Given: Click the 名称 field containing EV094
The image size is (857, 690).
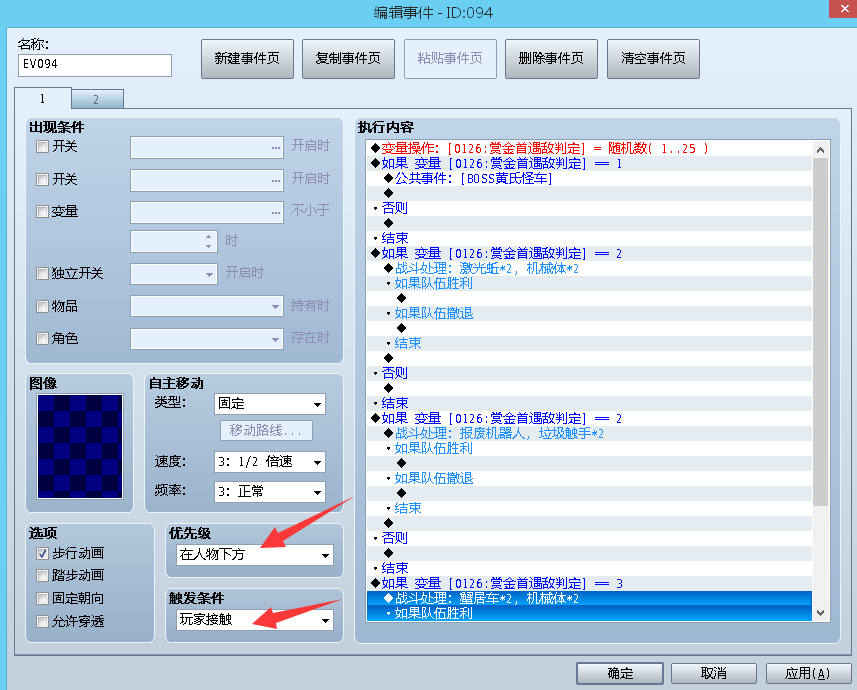Looking at the screenshot, I should [95, 65].
